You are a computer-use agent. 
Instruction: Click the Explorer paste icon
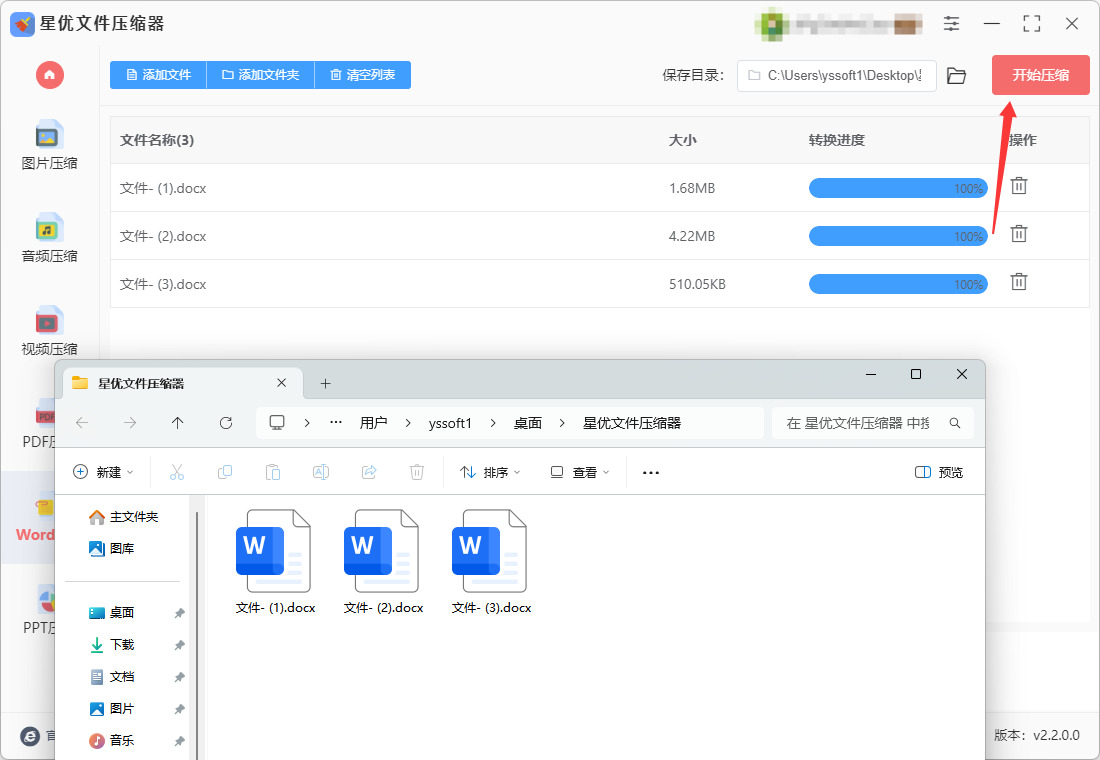click(273, 472)
